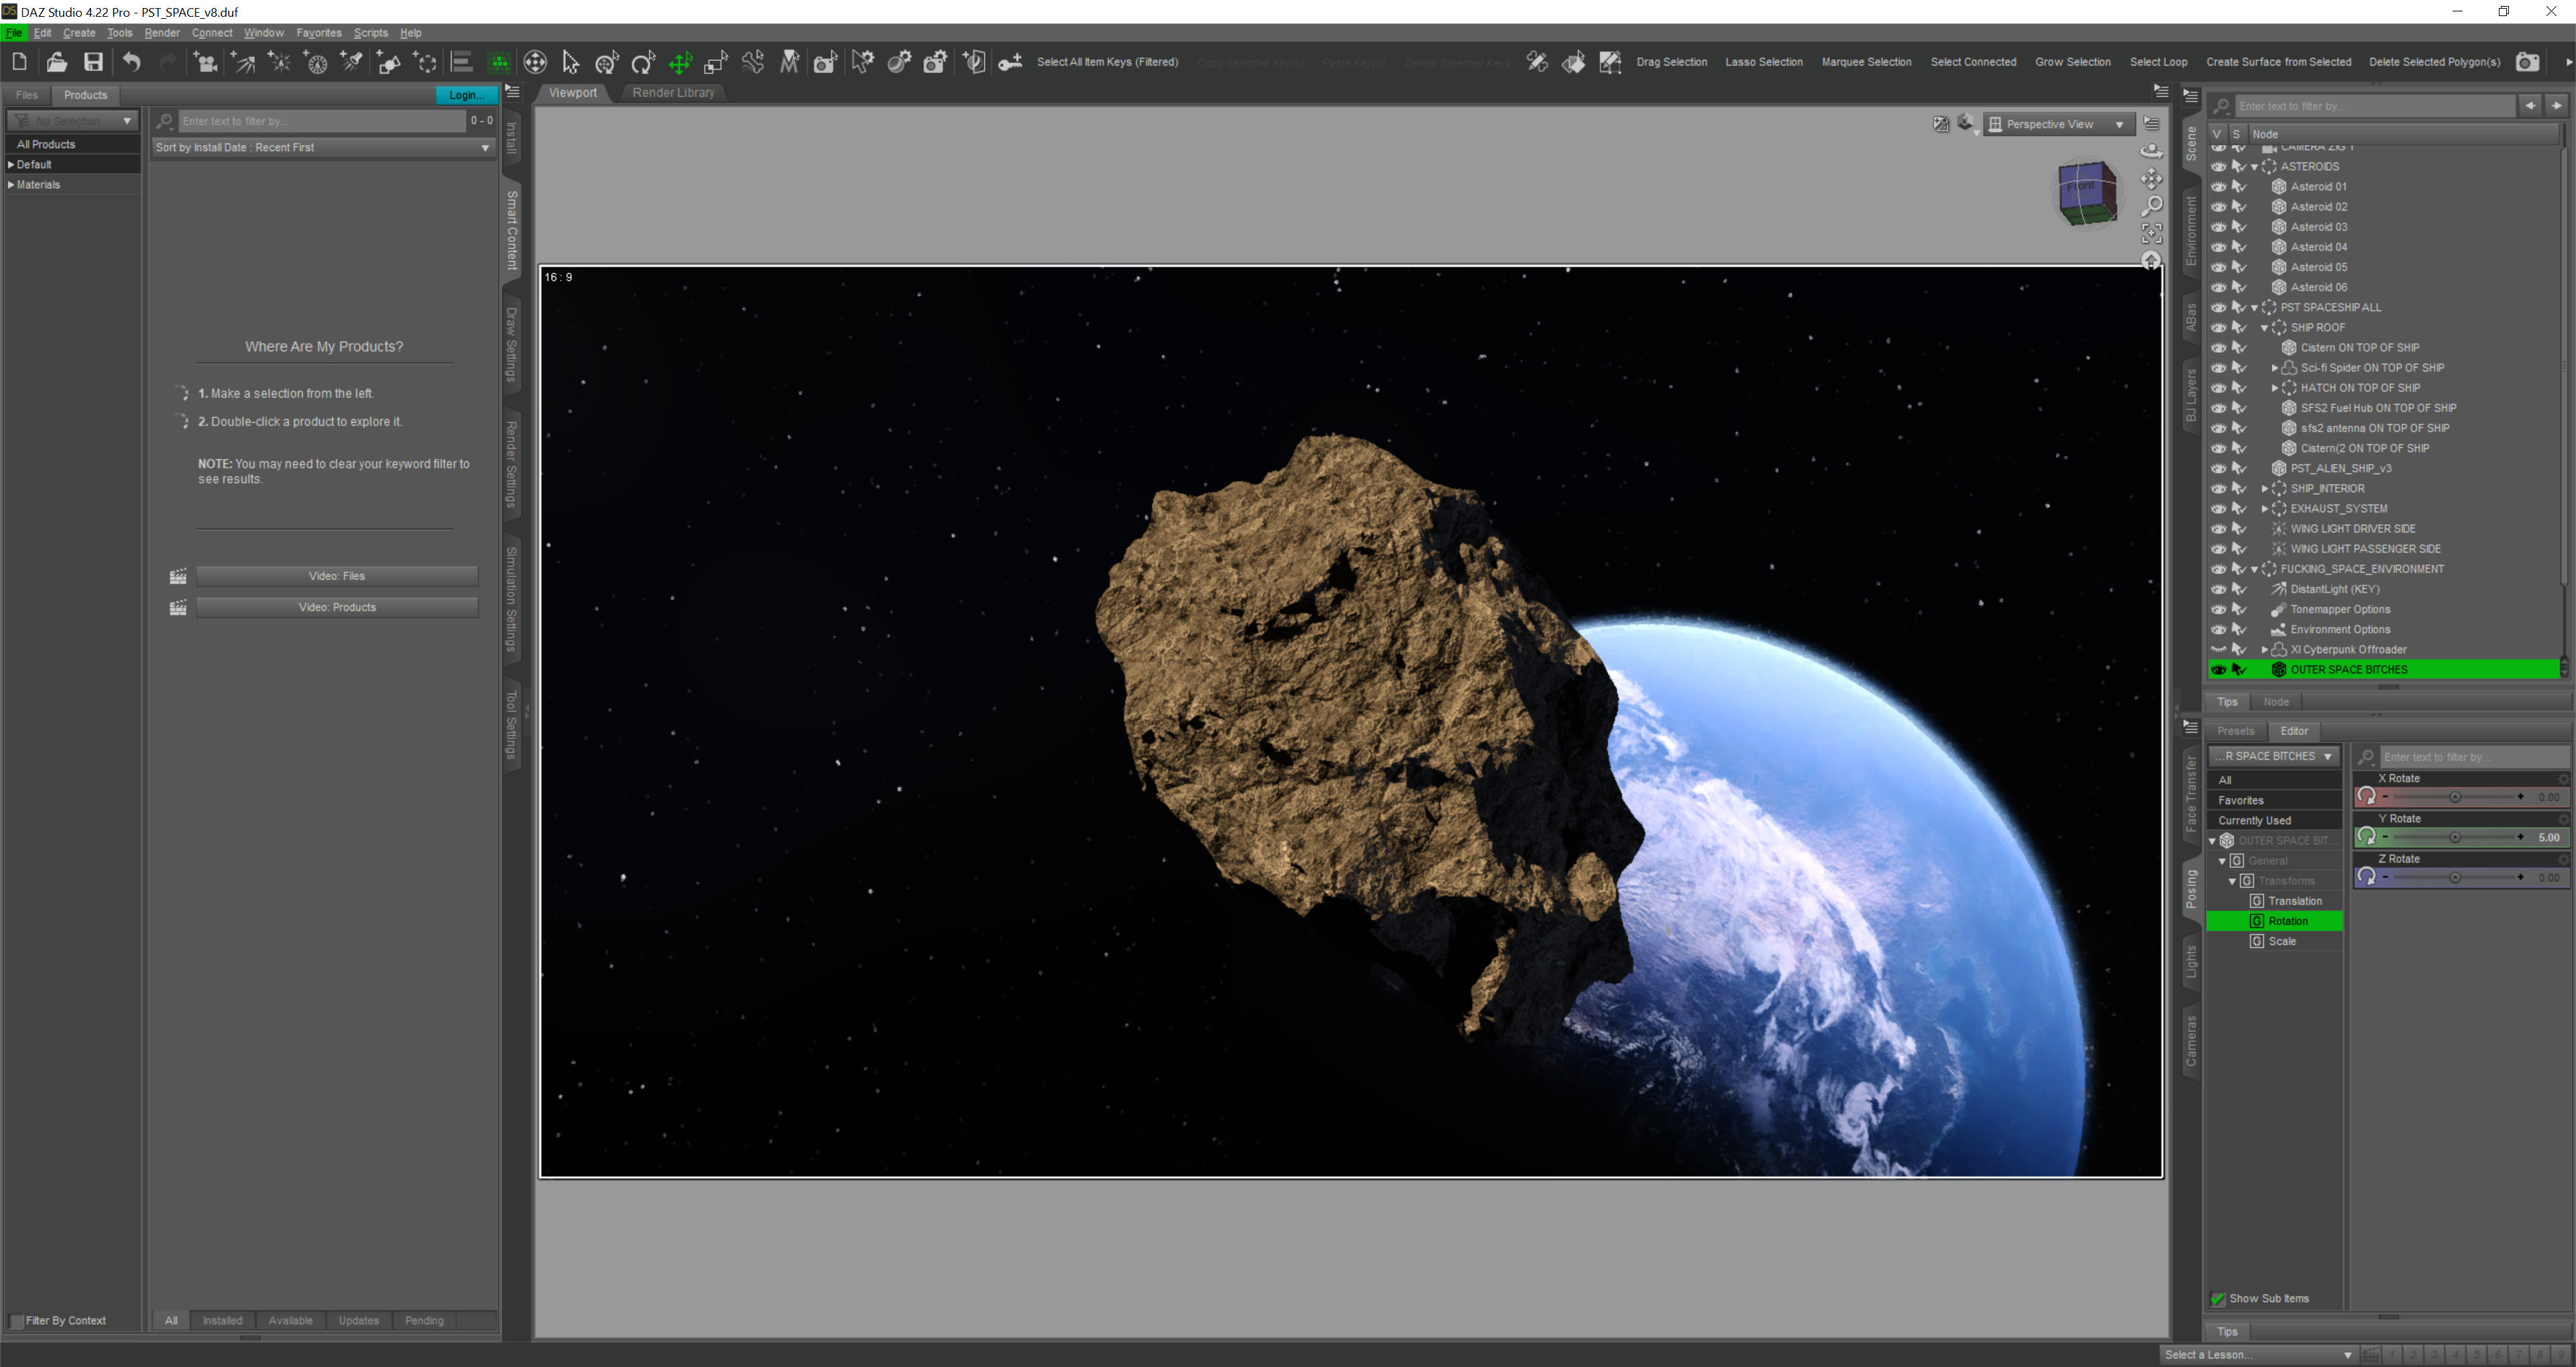Open a file using the folder icon
The width and height of the screenshot is (2576, 1367).
(56, 62)
